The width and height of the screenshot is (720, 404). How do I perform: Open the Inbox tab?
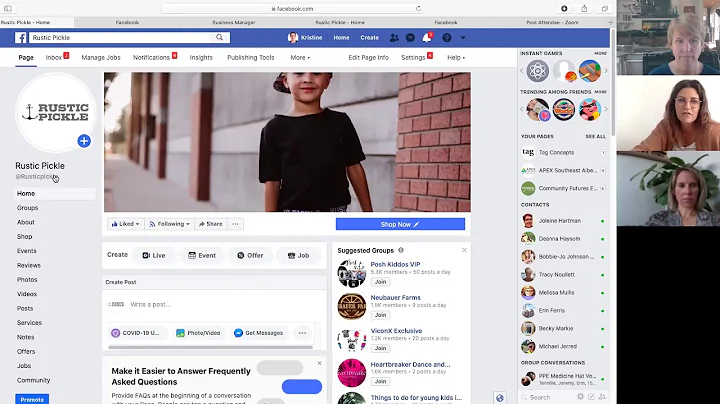click(x=56, y=57)
